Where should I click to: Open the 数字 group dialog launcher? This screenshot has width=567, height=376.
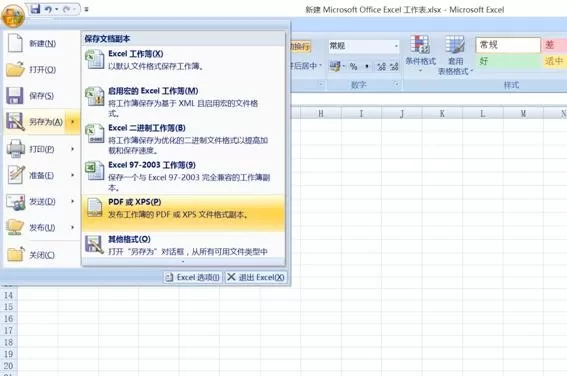click(396, 85)
